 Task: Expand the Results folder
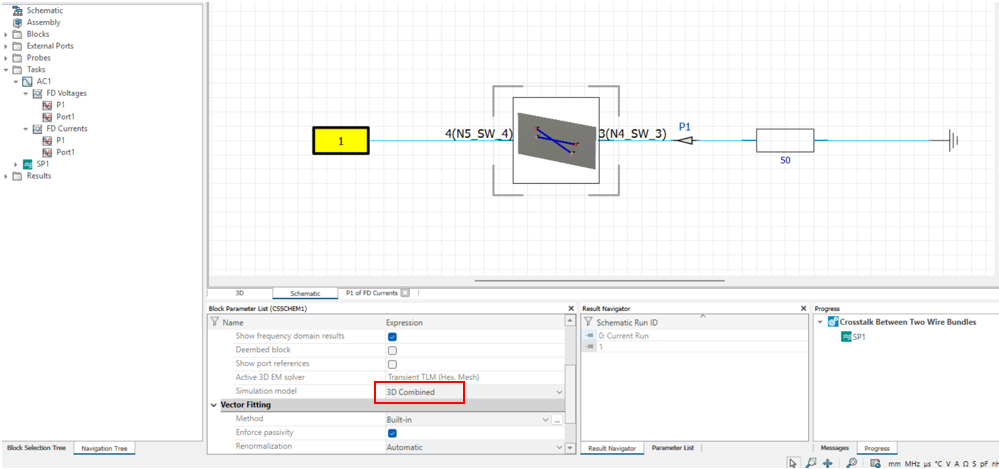coord(7,176)
